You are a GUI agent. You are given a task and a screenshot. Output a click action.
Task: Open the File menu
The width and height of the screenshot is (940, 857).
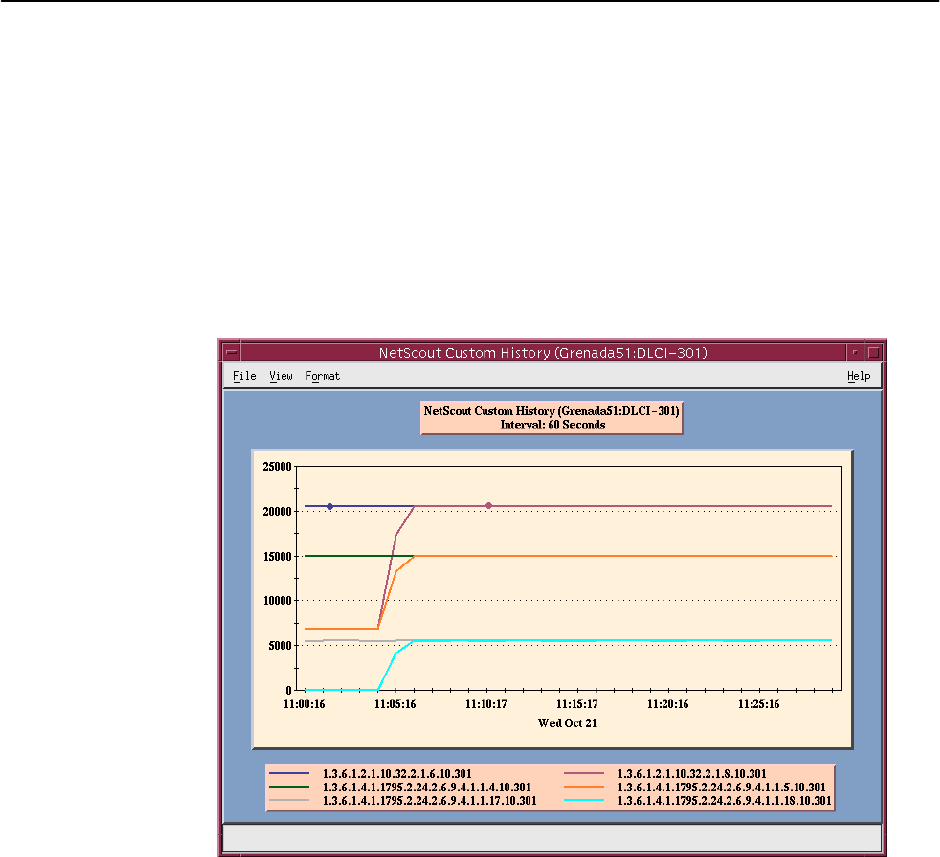[x=244, y=377]
